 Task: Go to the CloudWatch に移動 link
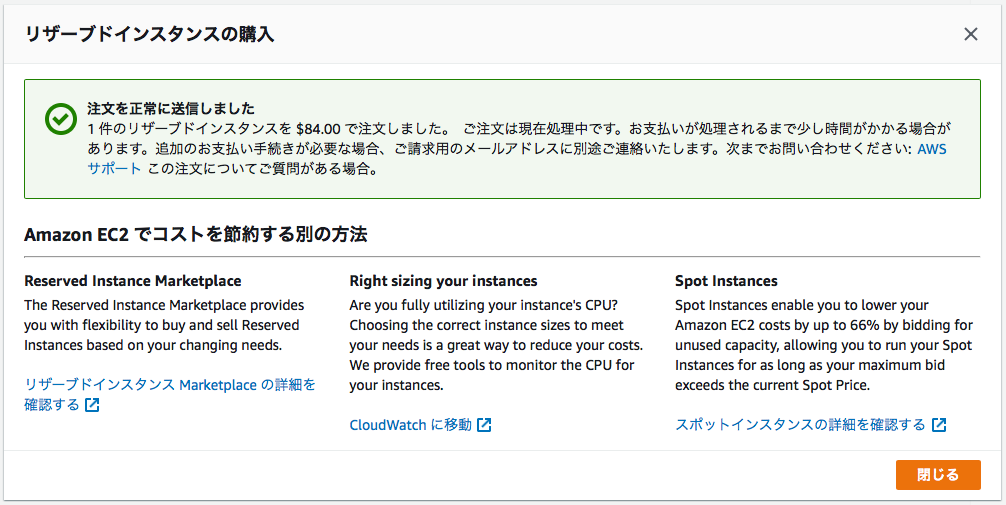tap(411, 425)
